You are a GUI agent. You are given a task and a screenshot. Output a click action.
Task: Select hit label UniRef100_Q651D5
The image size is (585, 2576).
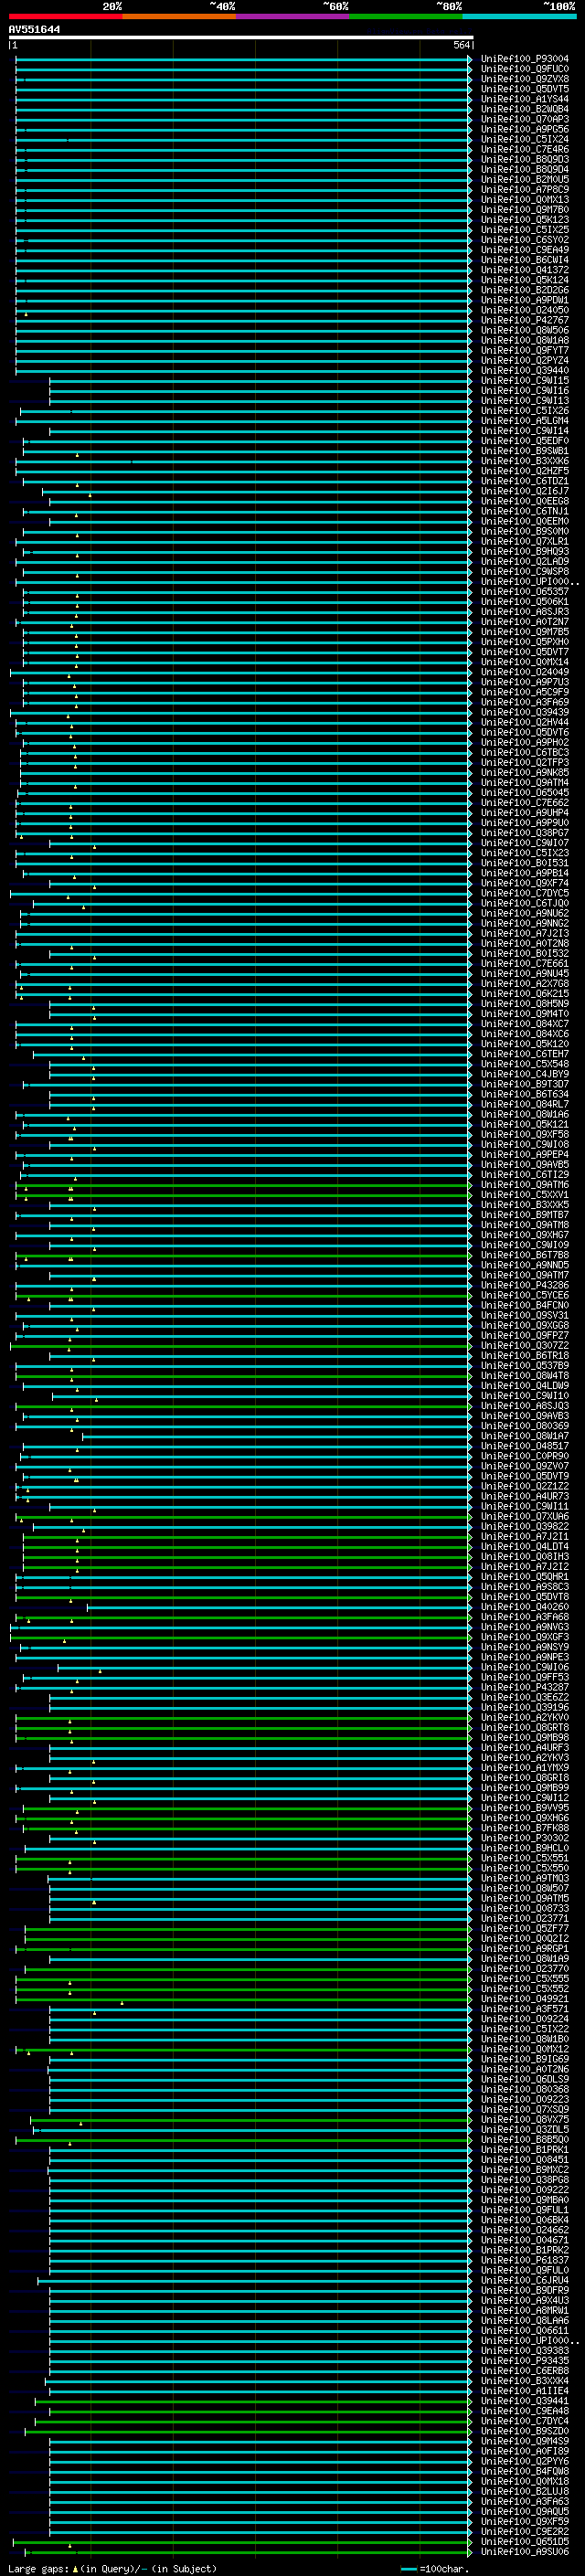(525, 2541)
